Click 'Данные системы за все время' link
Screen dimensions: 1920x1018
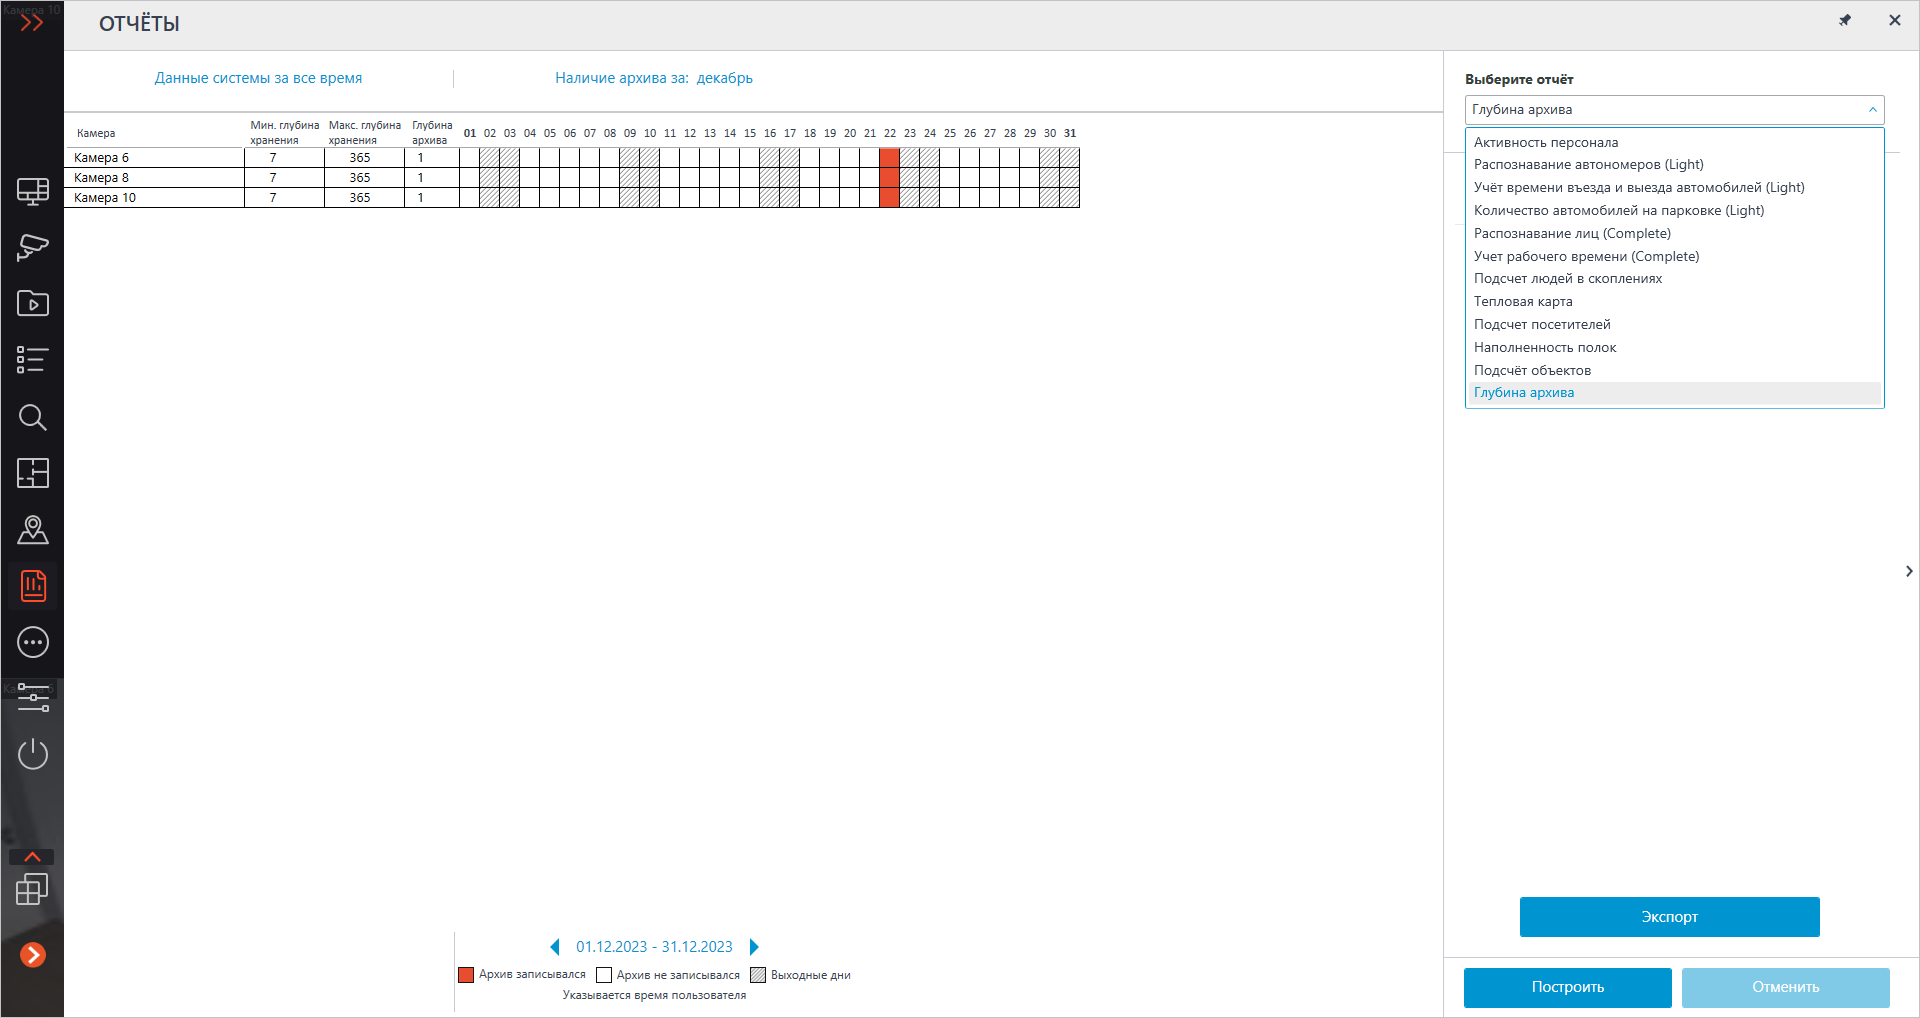click(x=258, y=78)
